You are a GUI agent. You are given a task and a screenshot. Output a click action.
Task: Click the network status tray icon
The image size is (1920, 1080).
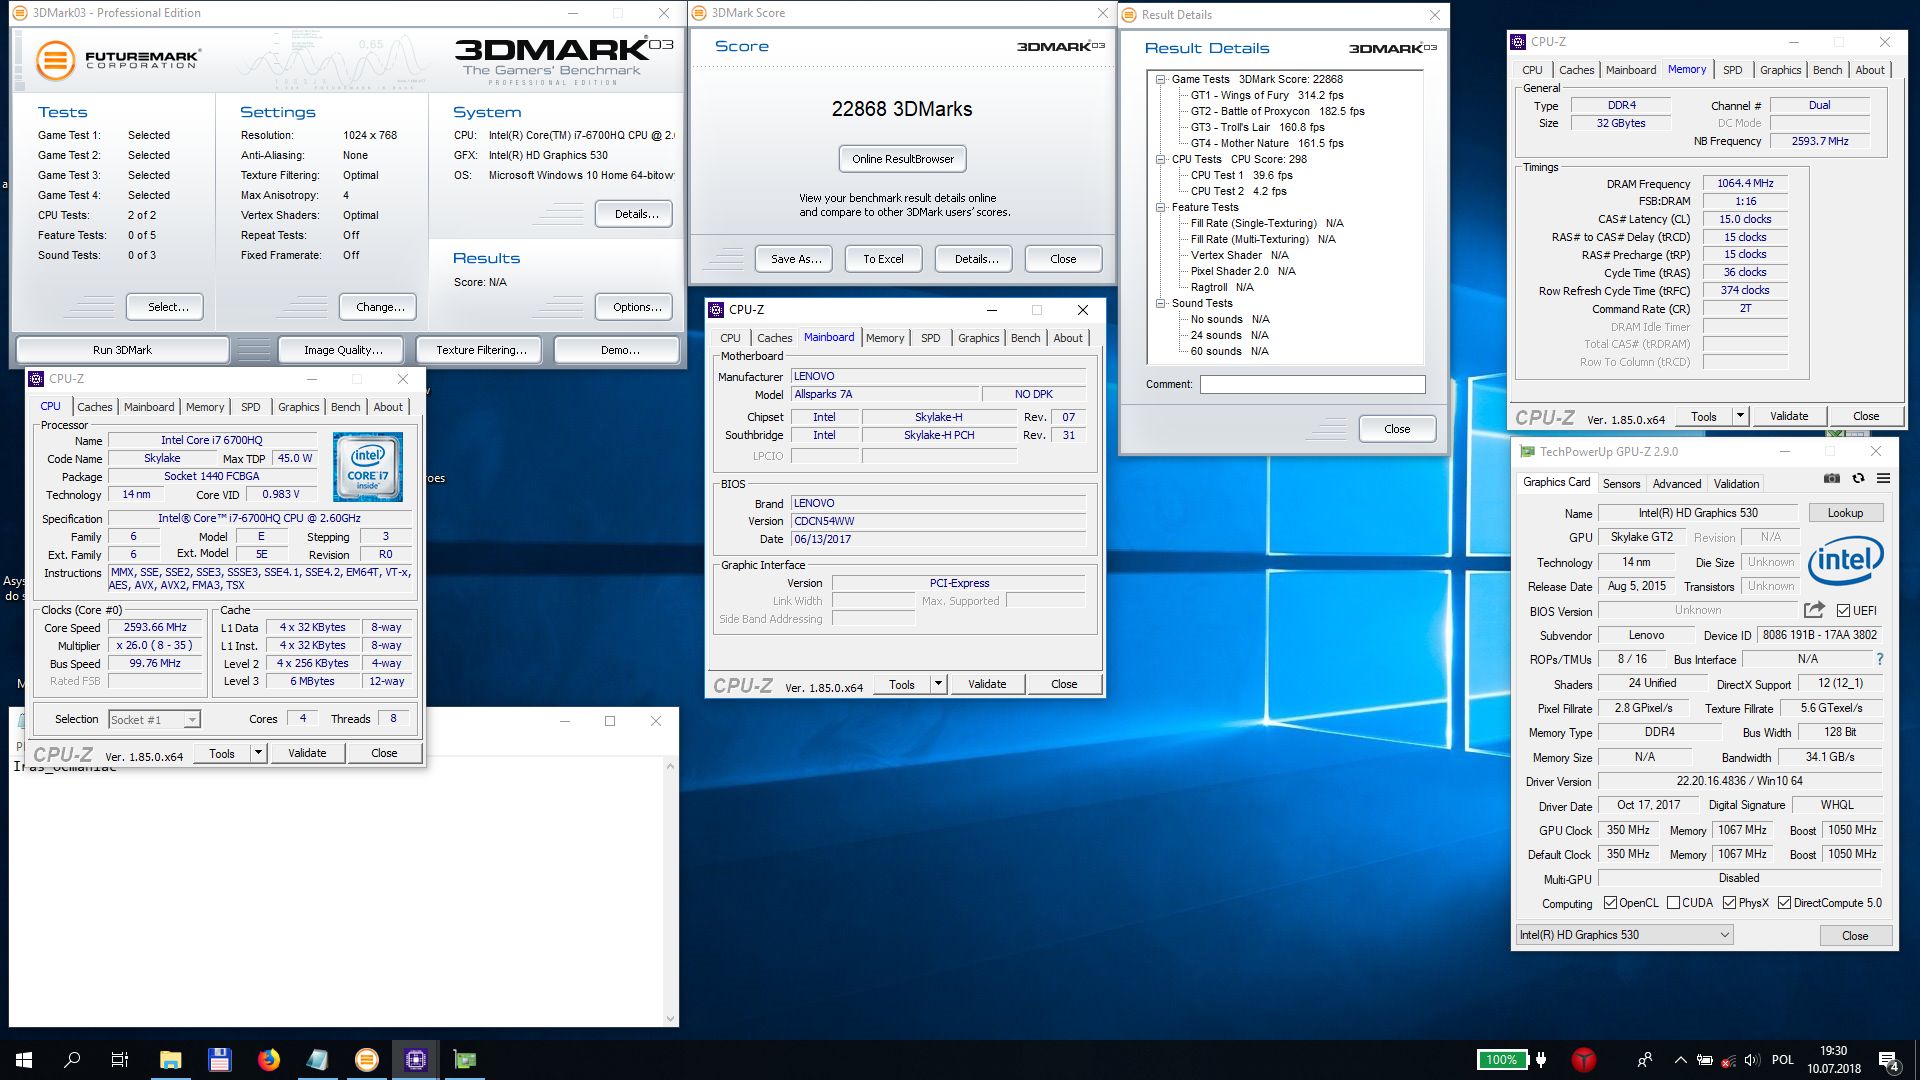click(x=1727, y=1060)
